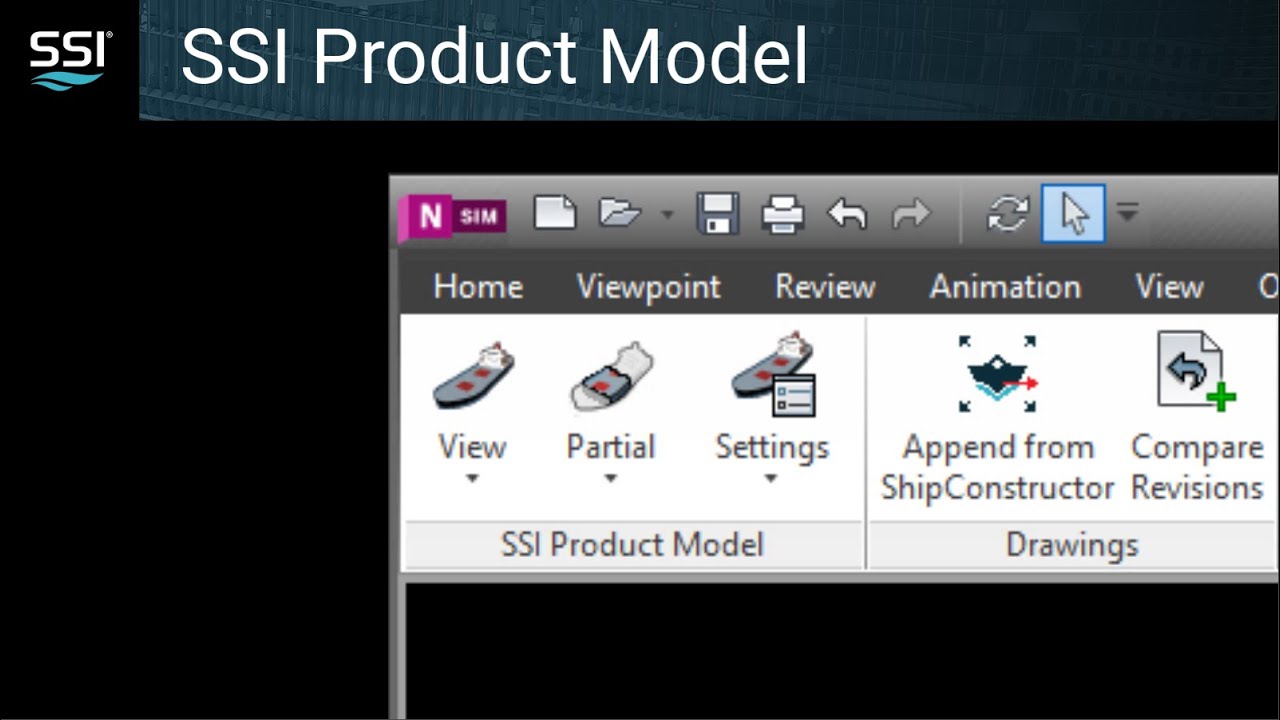Print using the printer icon
Viewport: 1280px width, 720px height.
coord(782,214)
